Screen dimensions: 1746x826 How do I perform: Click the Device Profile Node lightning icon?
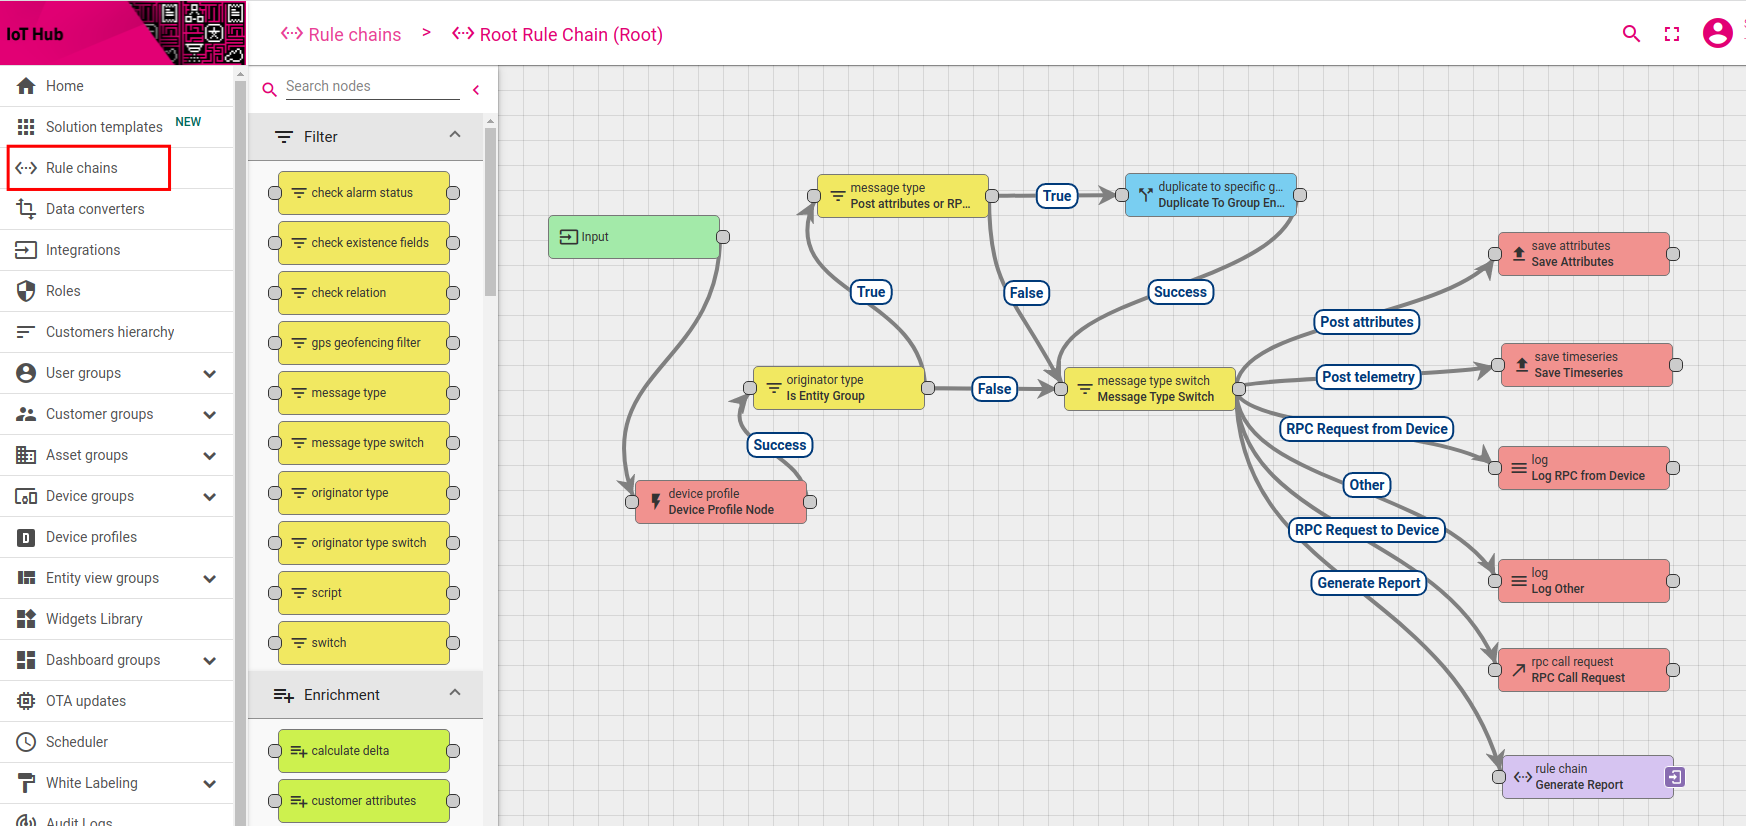[x=656, y=502]
